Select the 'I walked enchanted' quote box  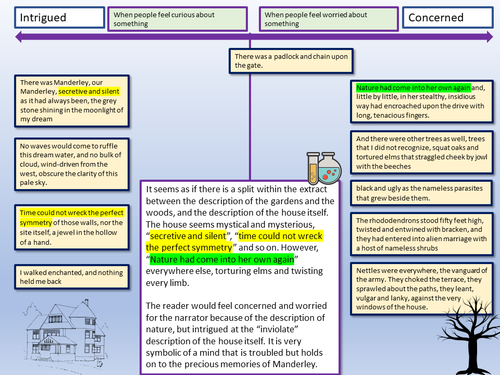click(72, 277)
